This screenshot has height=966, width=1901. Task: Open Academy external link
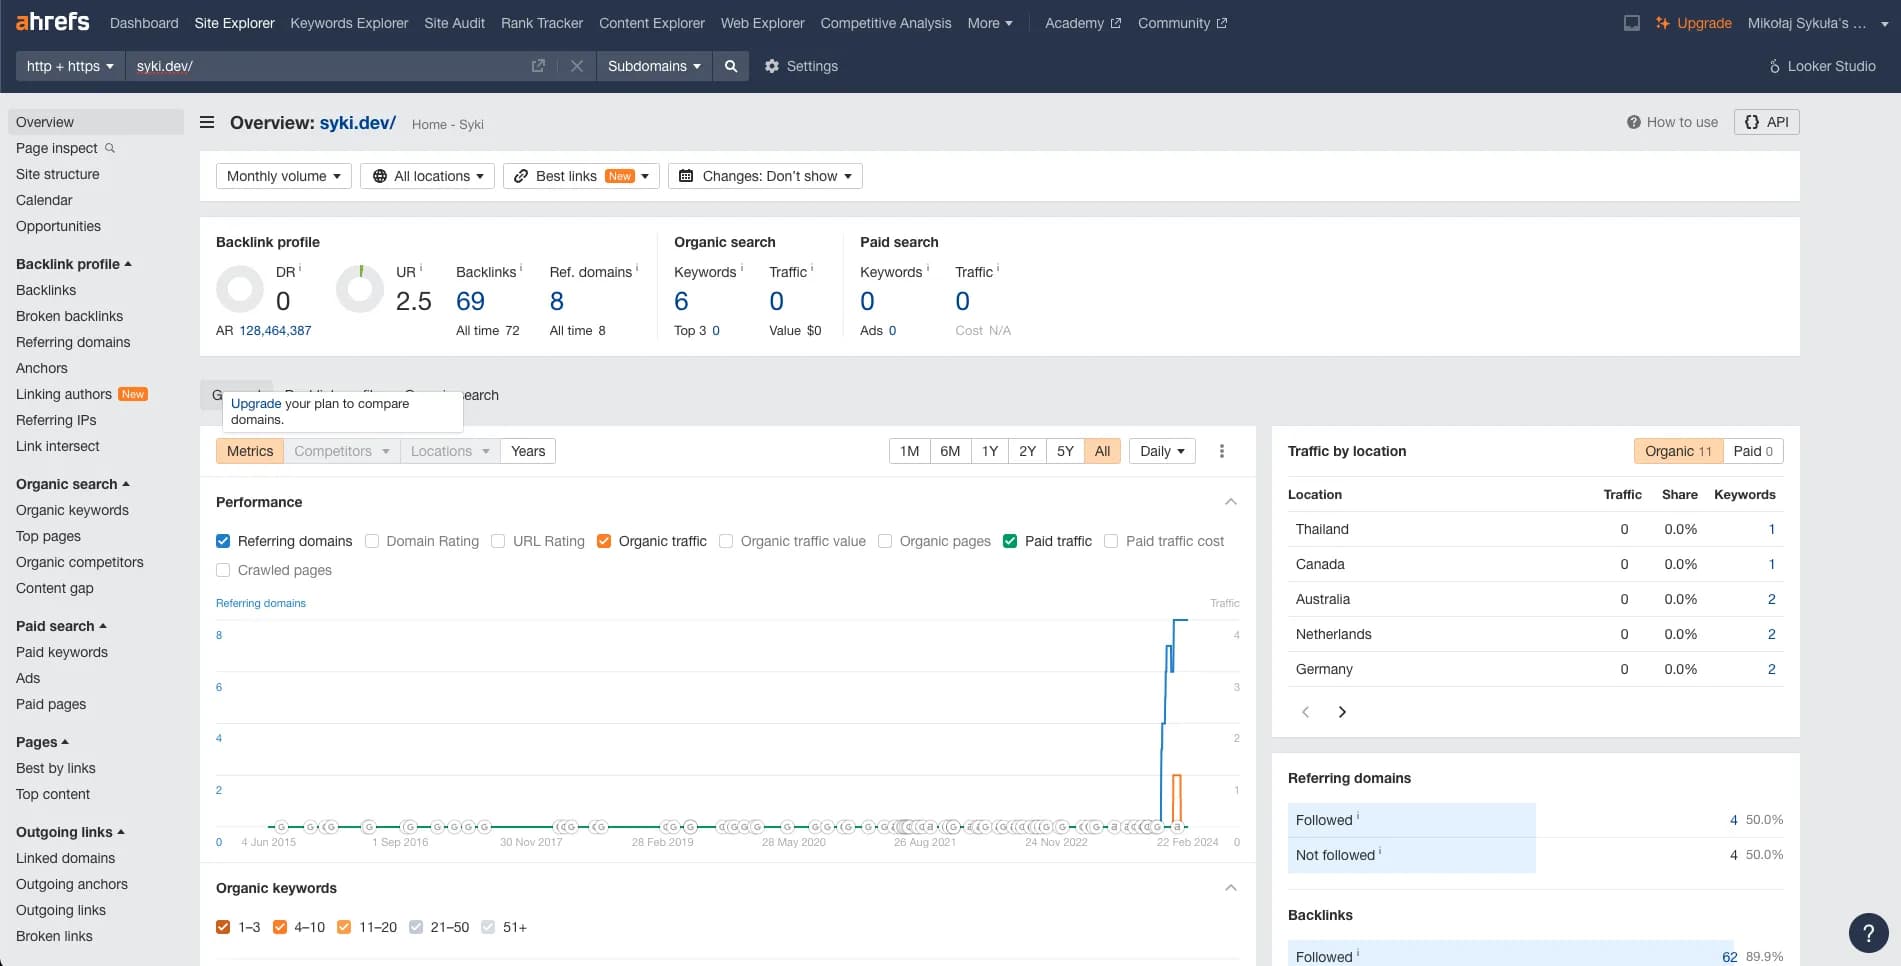pyautogui.click(x=1083, y=23)
